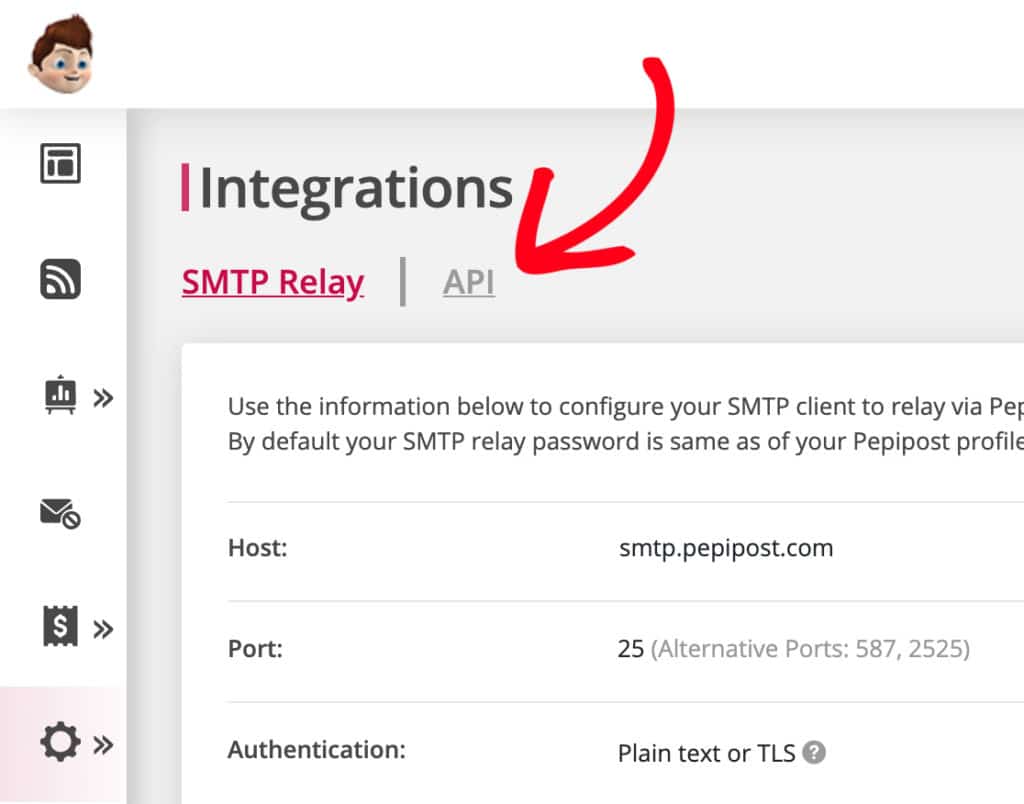Open the Settings gear icon
Image resolution: width=1024 pixels, height=804 pixels.
pyautogui.click(x=60, y=742)
